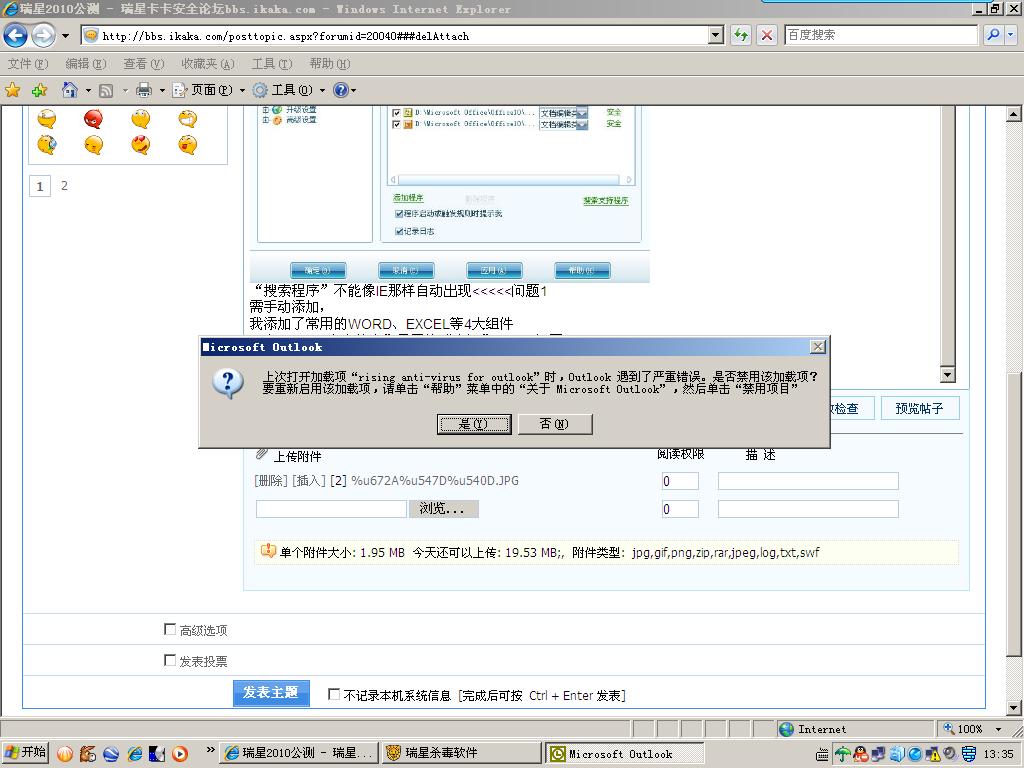Screen dimensions: 1024x768
Task: Click the post editor scrollbar down arrow
Action: 948,374
